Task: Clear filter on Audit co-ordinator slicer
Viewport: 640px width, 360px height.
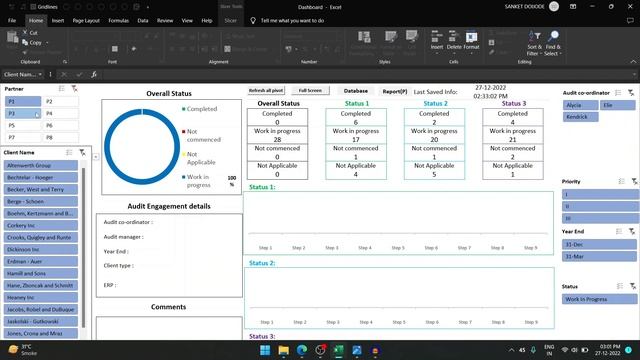Action: (x=631, y=93)
